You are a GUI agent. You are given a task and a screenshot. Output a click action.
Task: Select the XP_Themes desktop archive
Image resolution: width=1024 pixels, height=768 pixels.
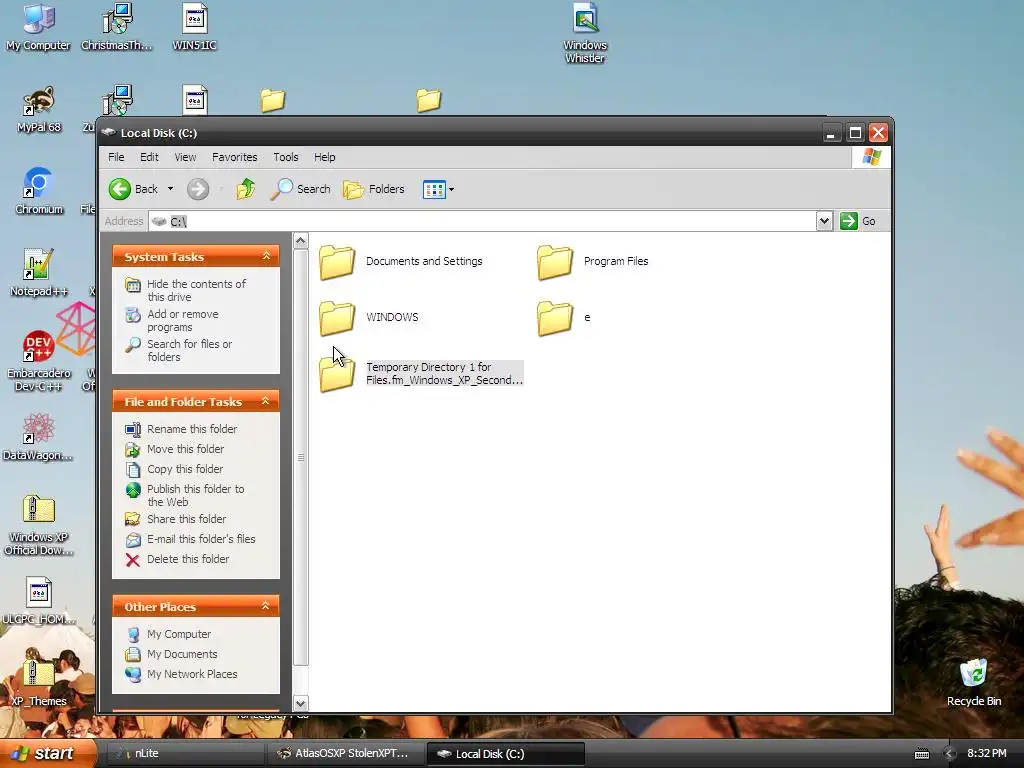click(x=39, y=684)
